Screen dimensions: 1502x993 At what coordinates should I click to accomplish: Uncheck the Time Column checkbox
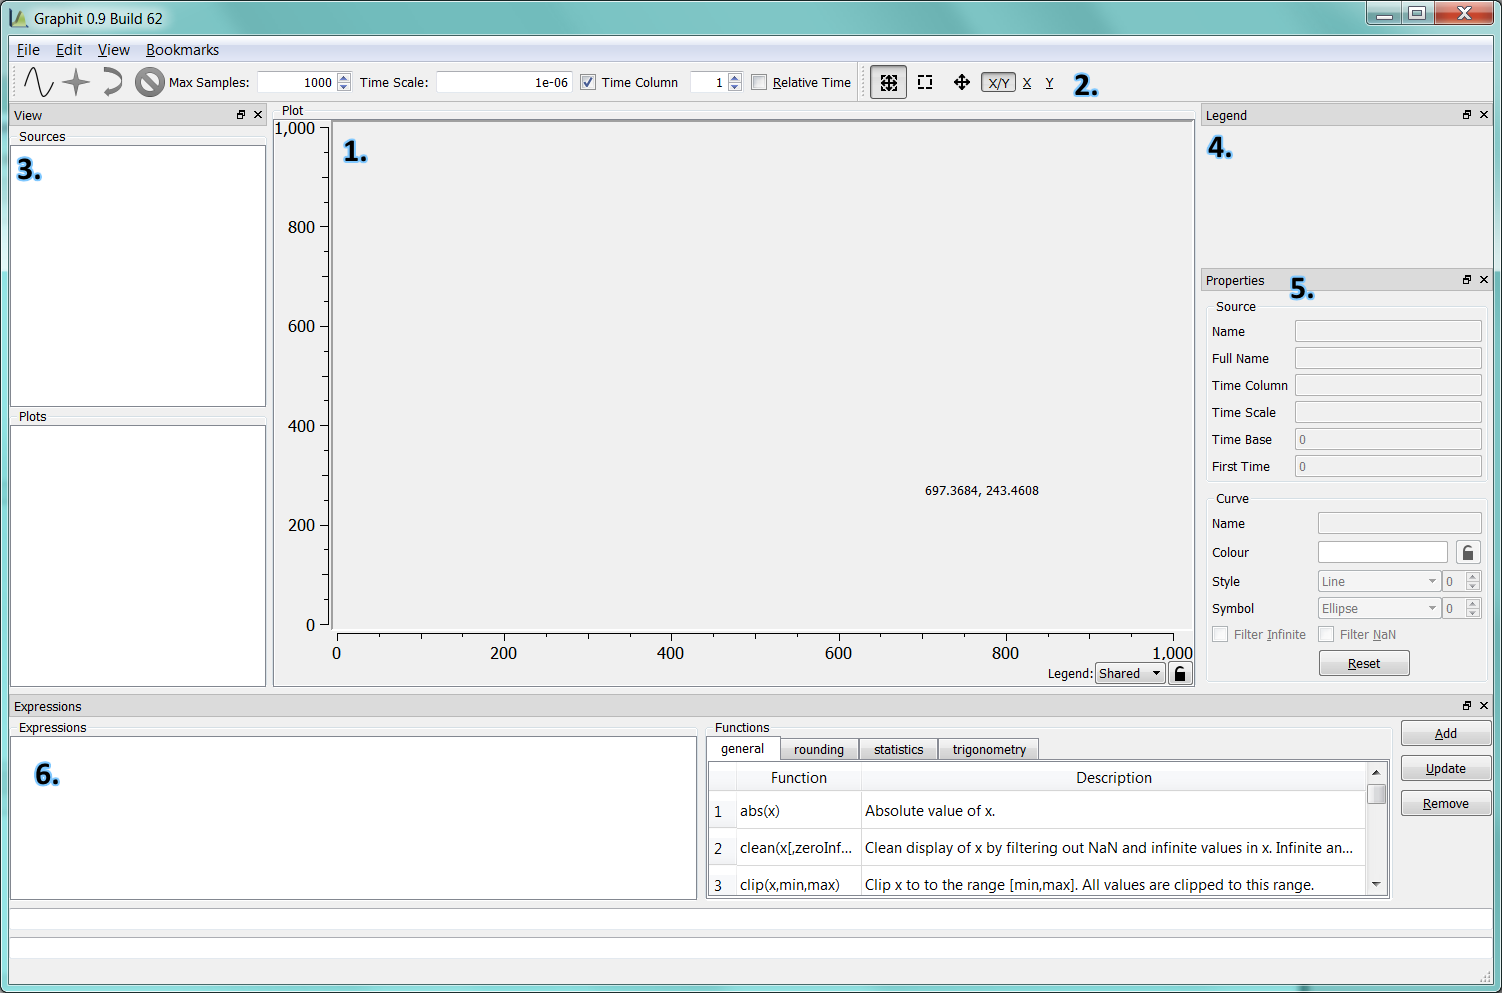tap(588, 83)
